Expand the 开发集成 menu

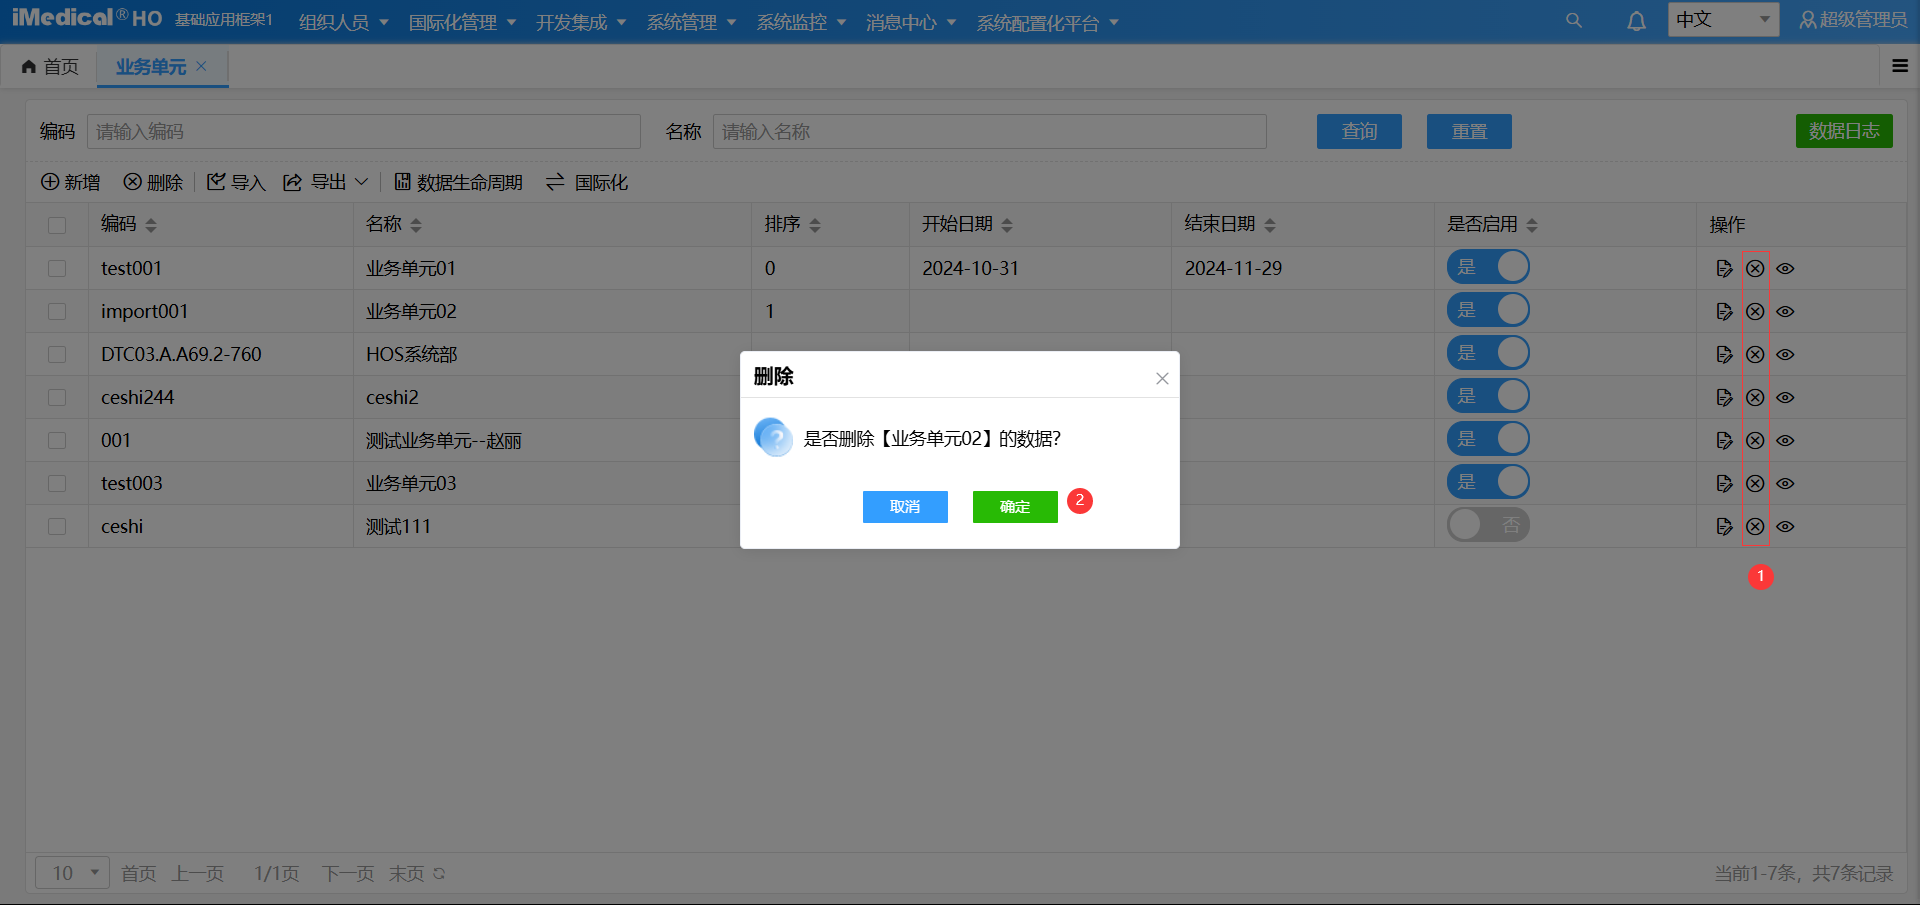(581, 22)
